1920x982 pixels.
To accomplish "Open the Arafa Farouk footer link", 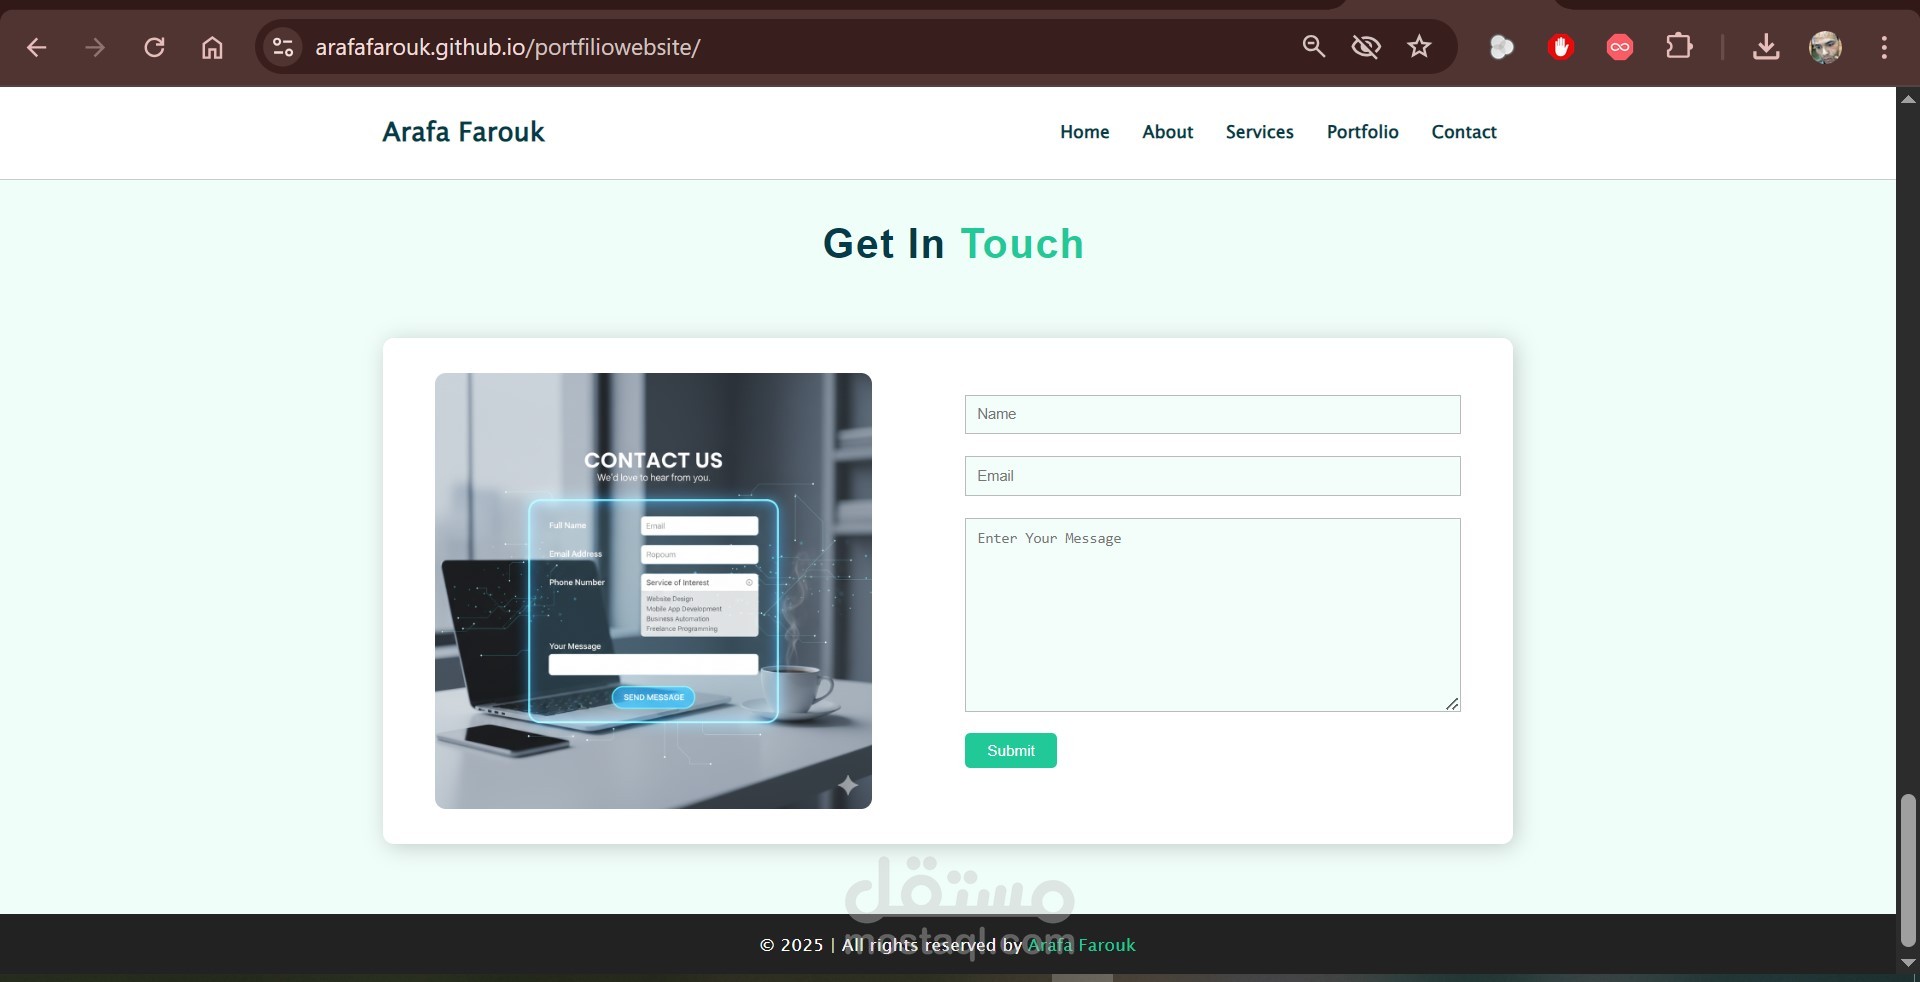I will (x=1081, y=945).
